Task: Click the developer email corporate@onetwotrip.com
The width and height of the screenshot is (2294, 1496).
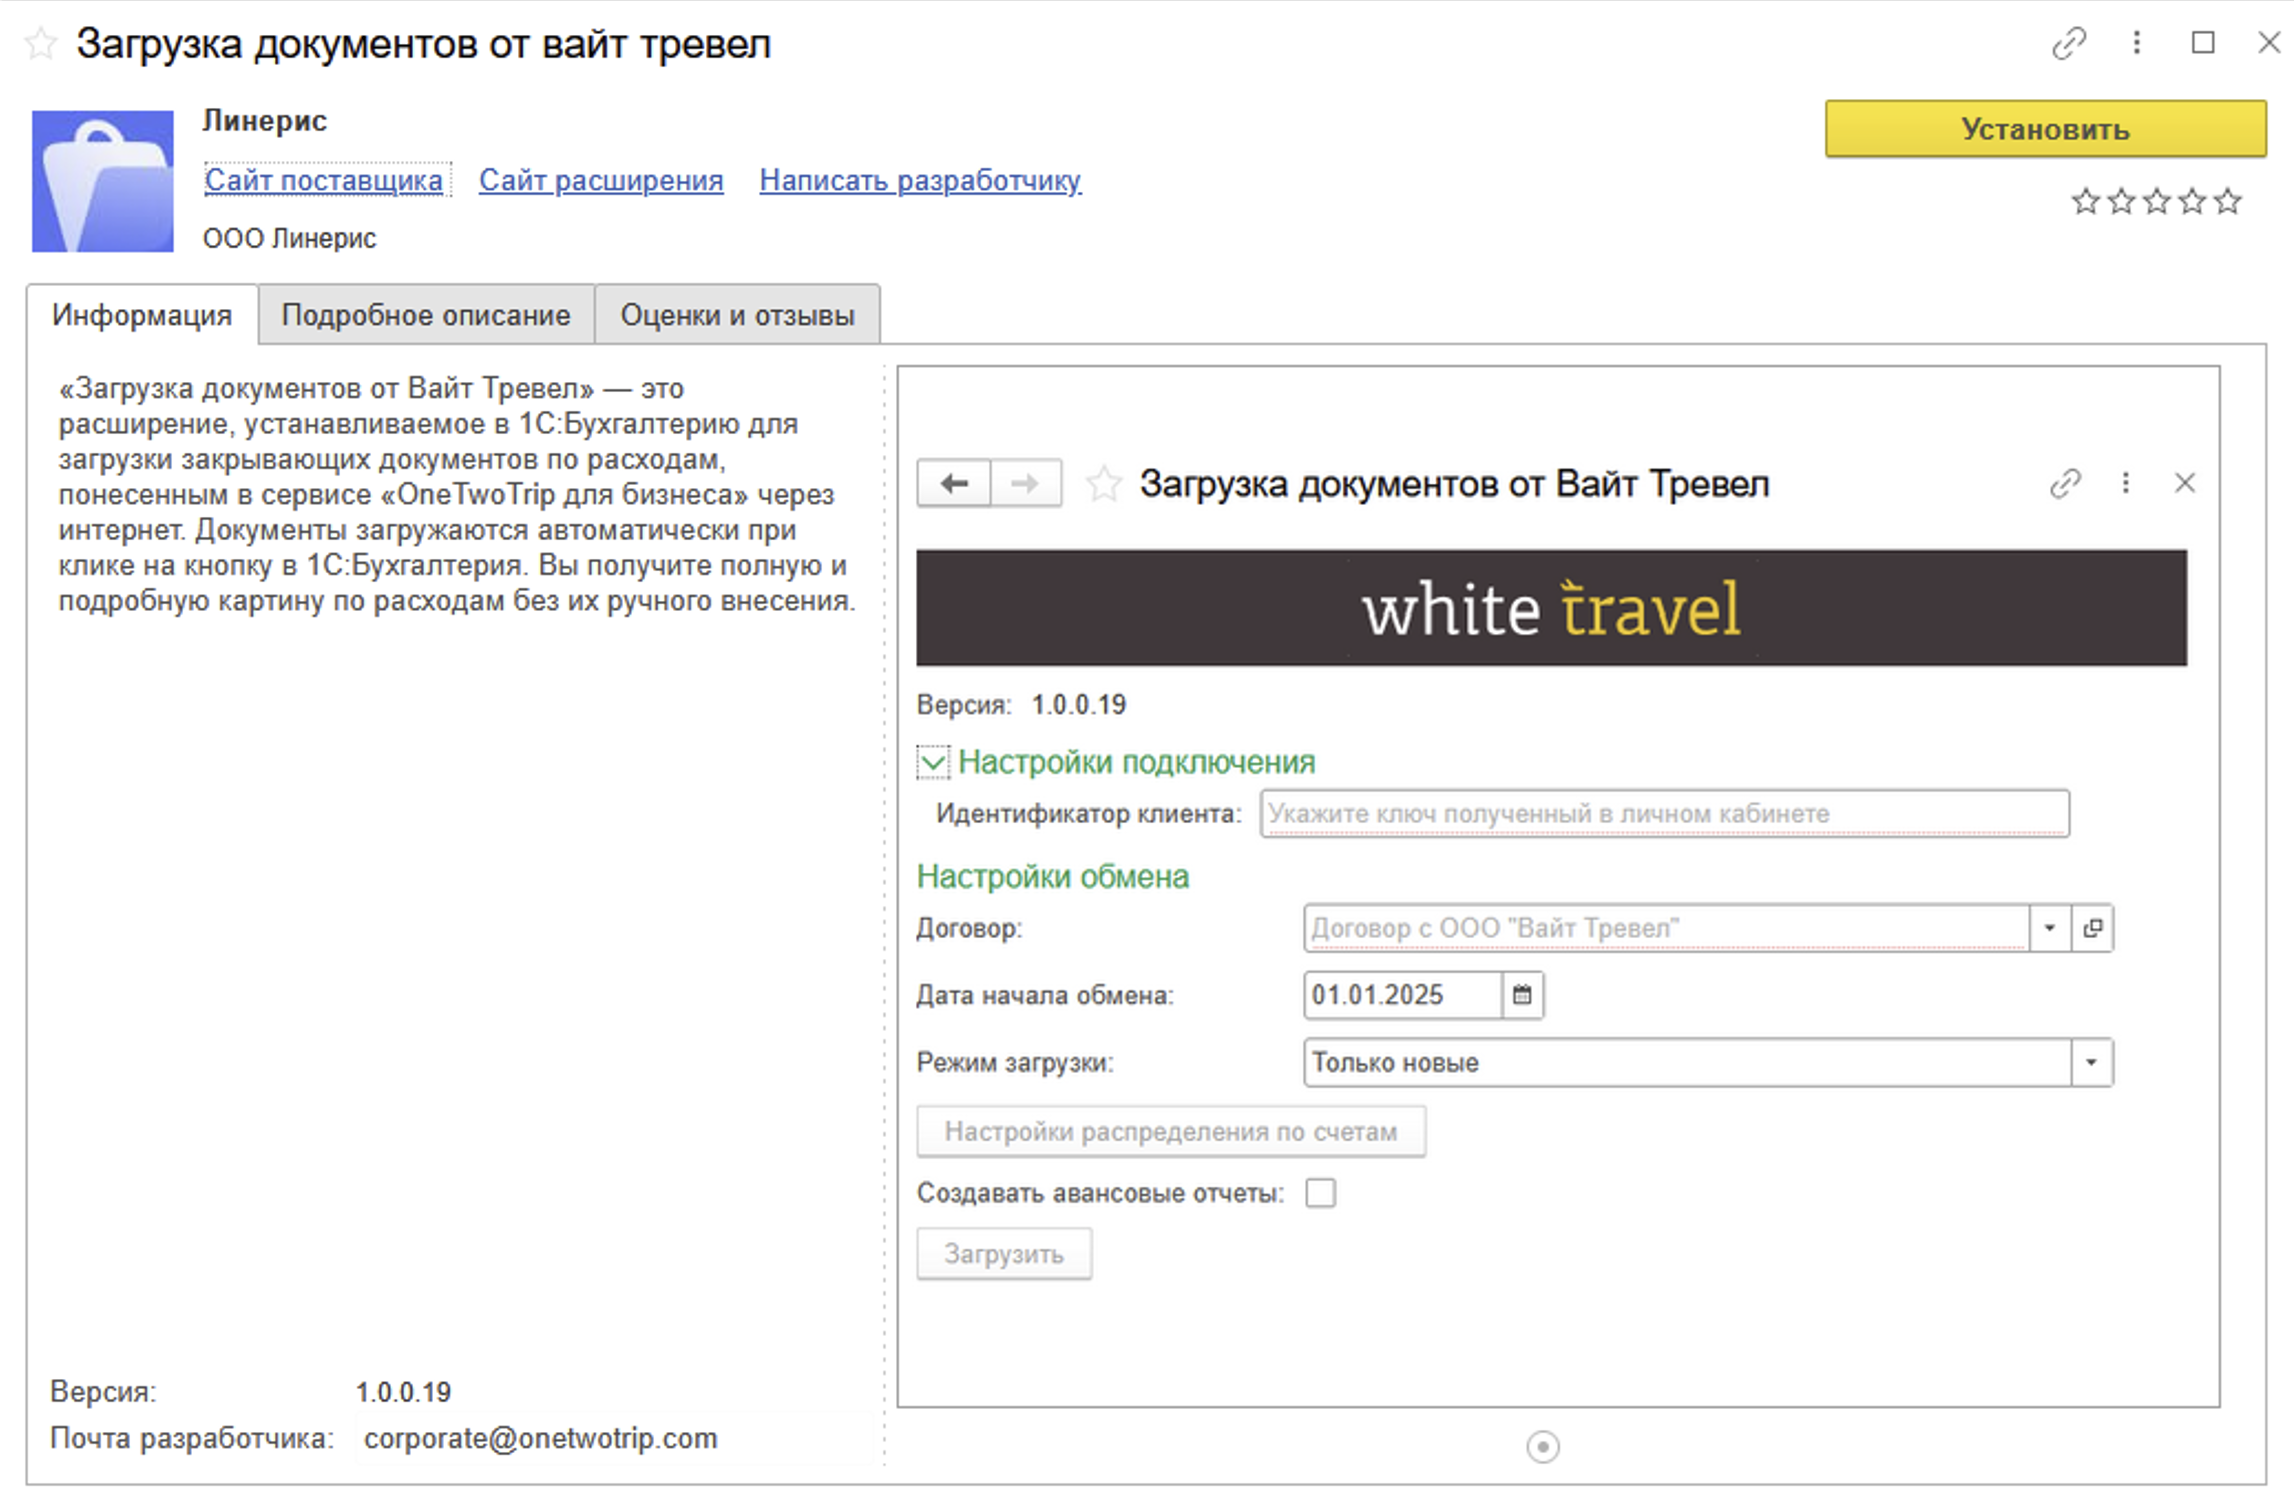Action: [x=540, y=1439]
